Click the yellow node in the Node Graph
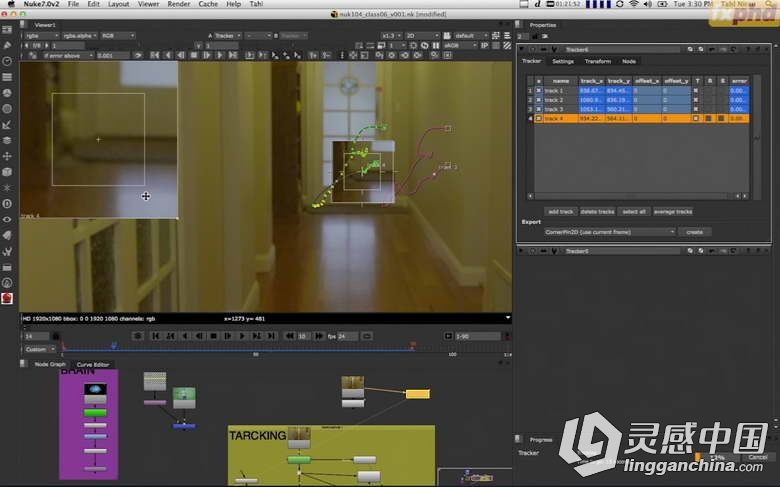 tap(417, 394)
